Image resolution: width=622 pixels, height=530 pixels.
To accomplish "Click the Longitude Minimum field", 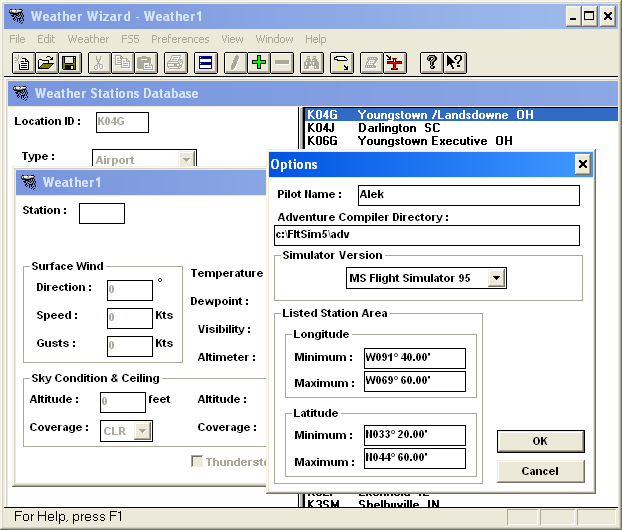I will coord(414,358).
